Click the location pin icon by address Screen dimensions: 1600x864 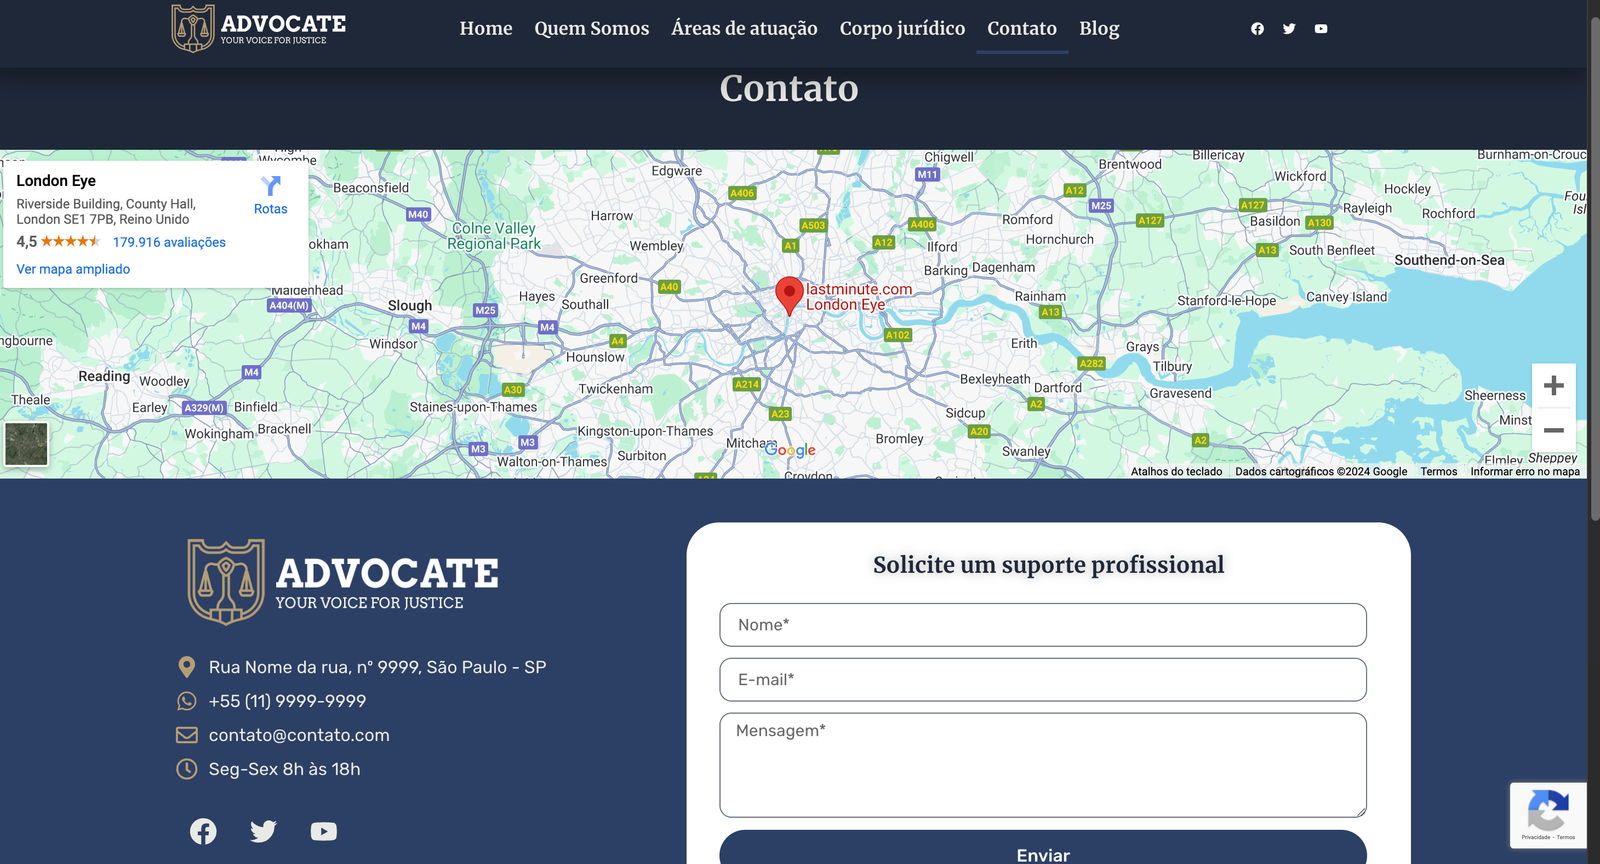186,667
